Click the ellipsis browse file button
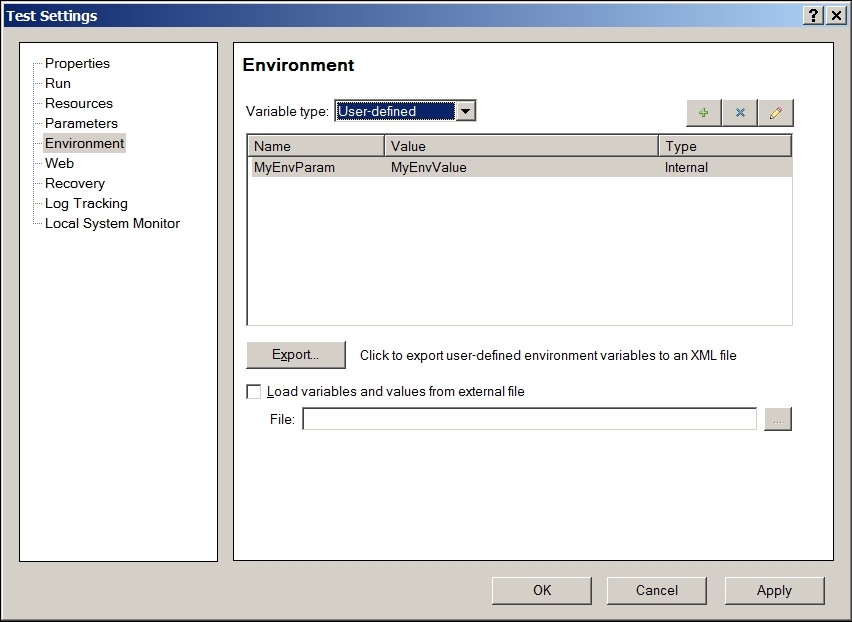This screenshot has width=852, height=622. [x=777, y=420]
